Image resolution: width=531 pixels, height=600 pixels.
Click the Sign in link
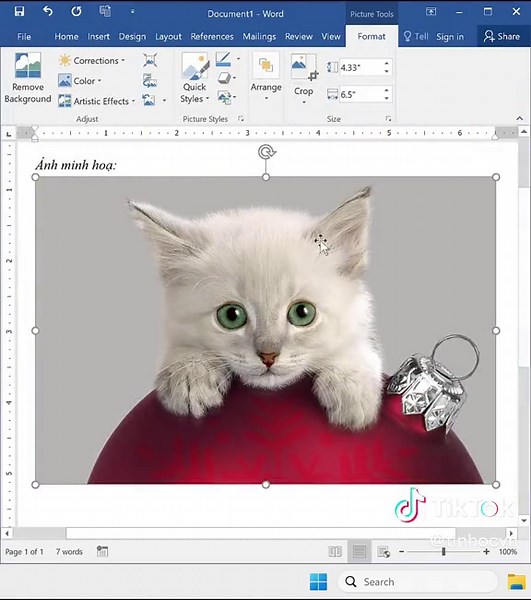[450, 37]
